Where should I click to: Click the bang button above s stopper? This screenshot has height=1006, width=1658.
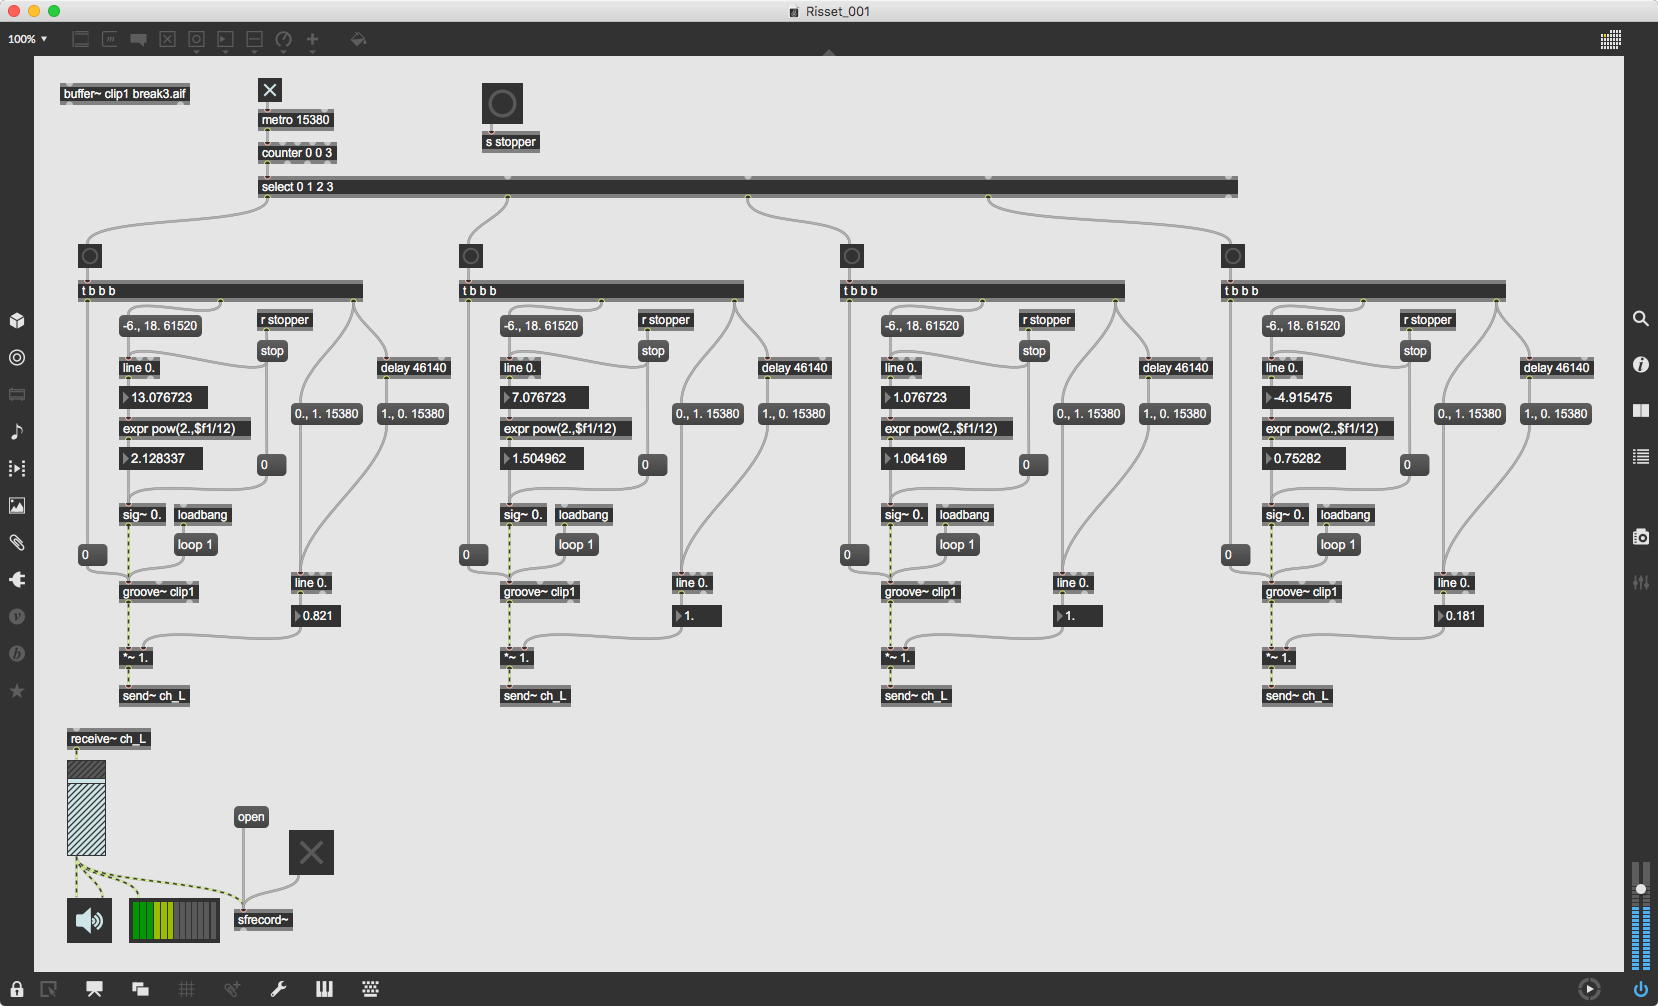tap(502, 103)
